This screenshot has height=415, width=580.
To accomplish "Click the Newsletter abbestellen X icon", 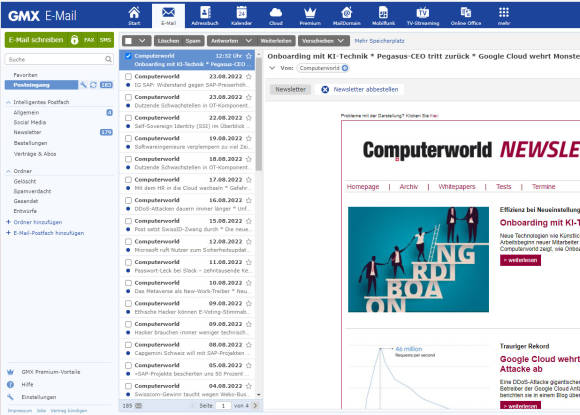I will click(x=325, y=90).
